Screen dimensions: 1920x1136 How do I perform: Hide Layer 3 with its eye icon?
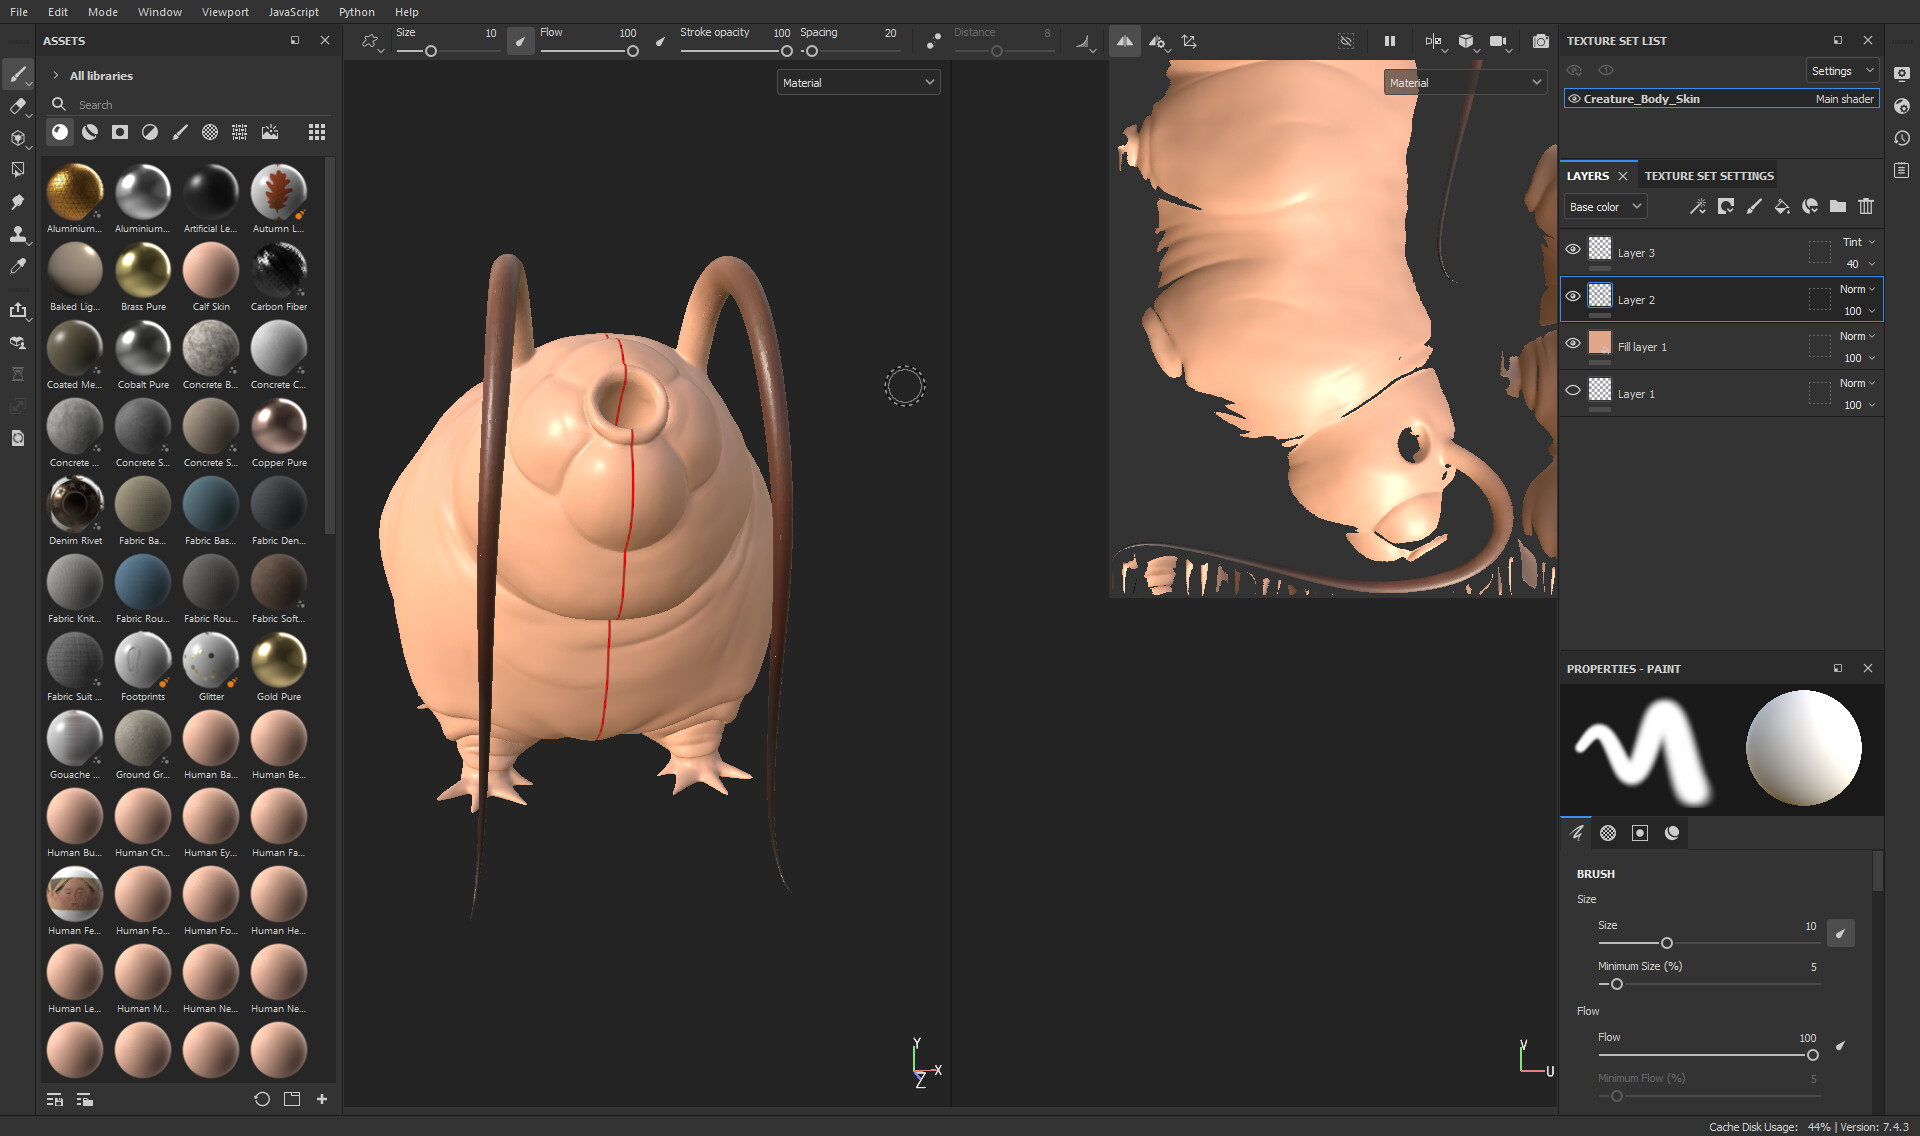coord(1573,250)
